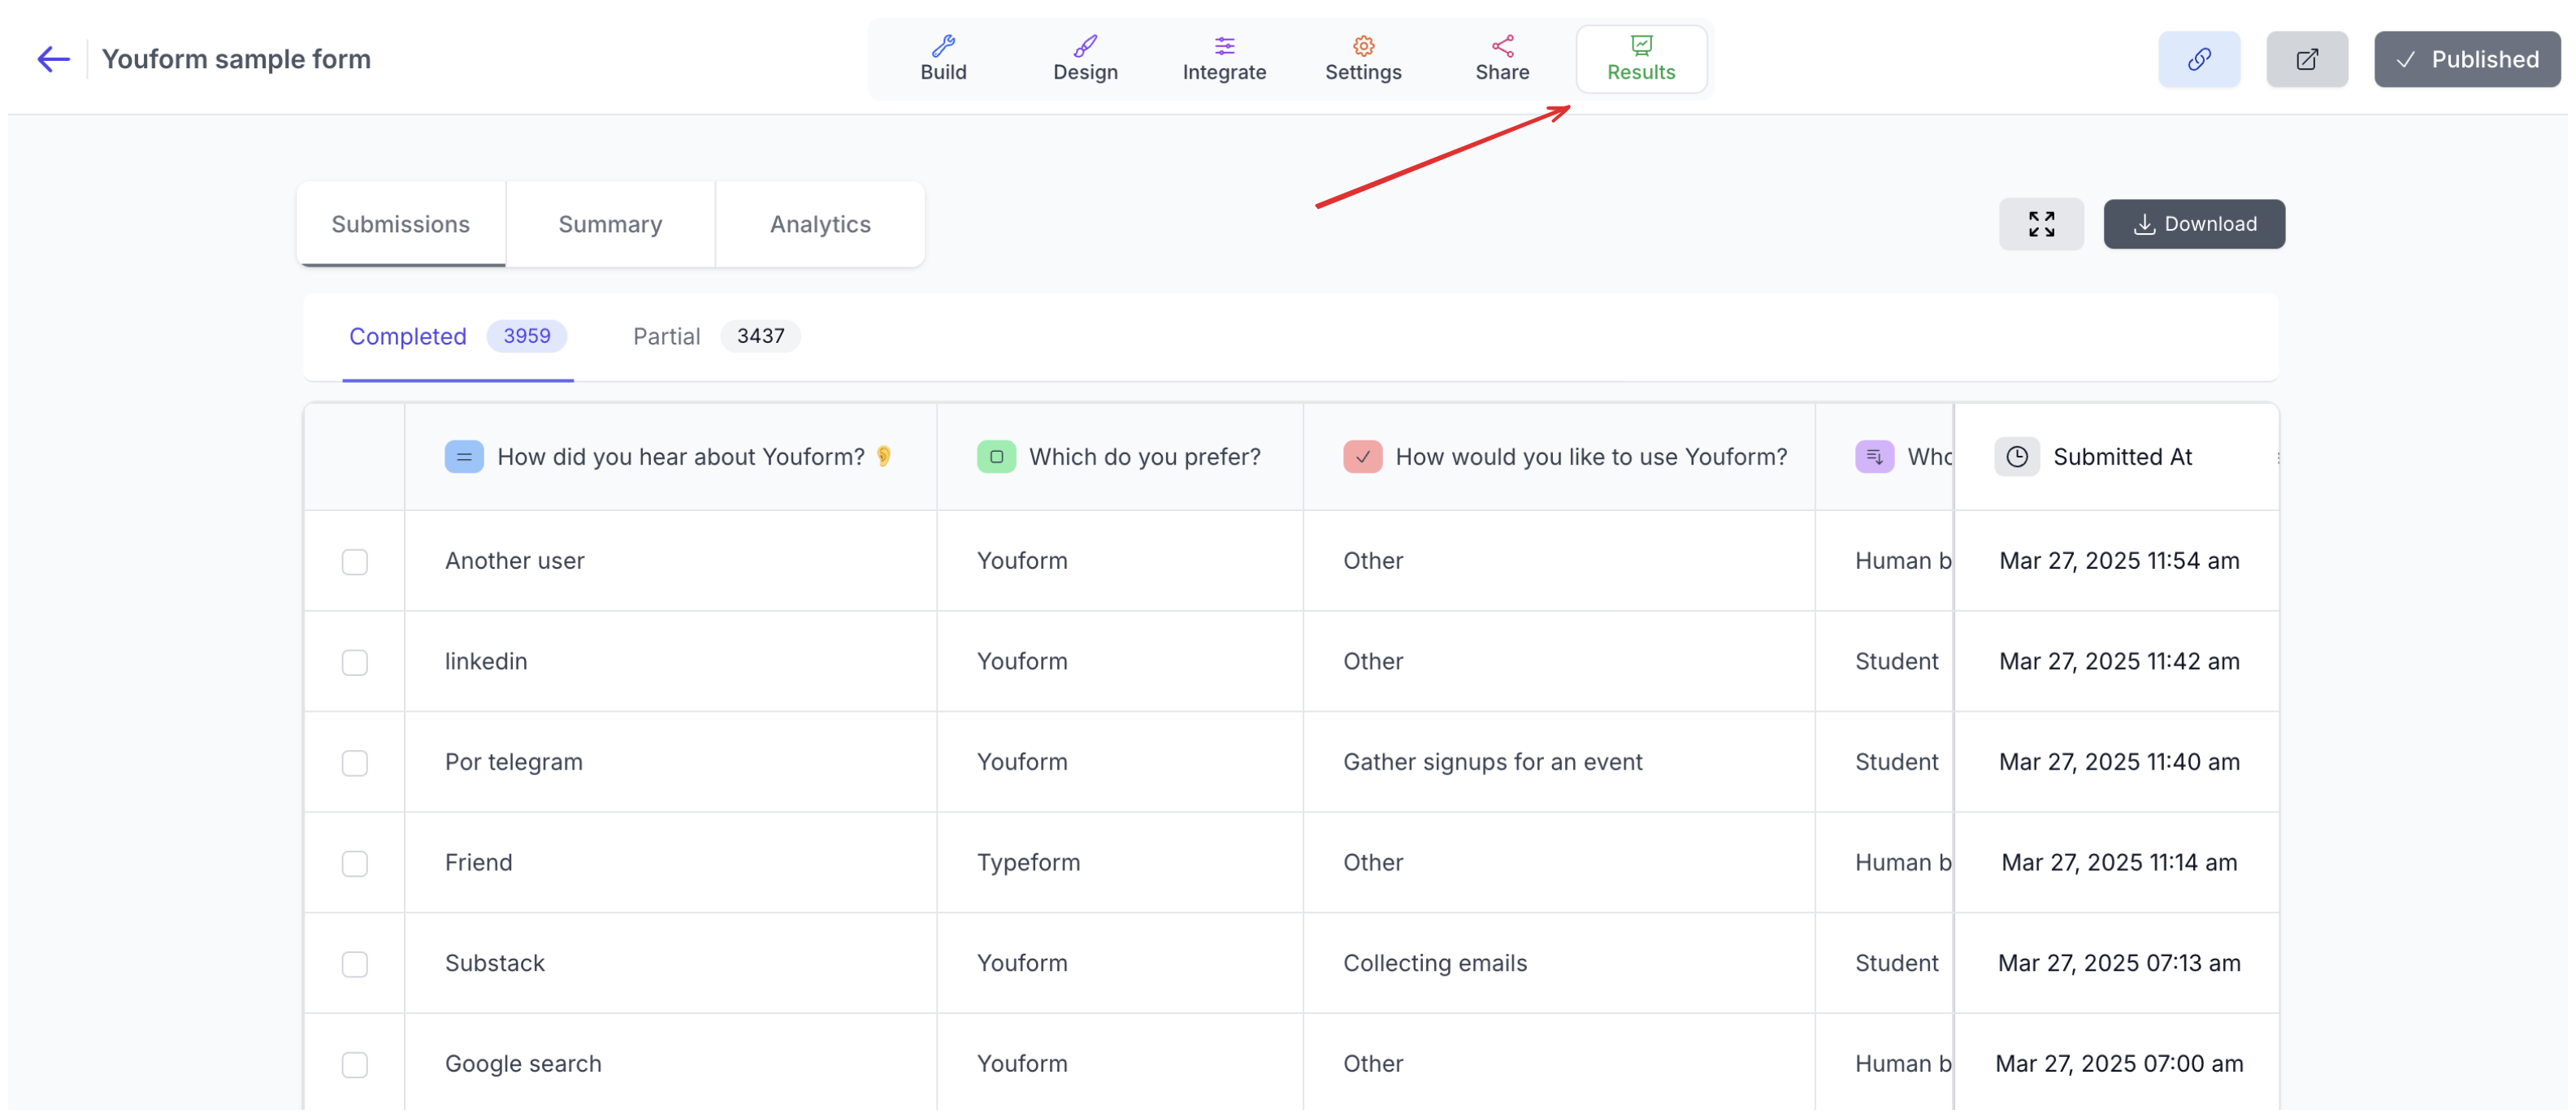Click 'Mar 27, 2025 07:13 am' timestamp
This screenshot has width=2576, height=1118.
click(x=2119, y=963)
